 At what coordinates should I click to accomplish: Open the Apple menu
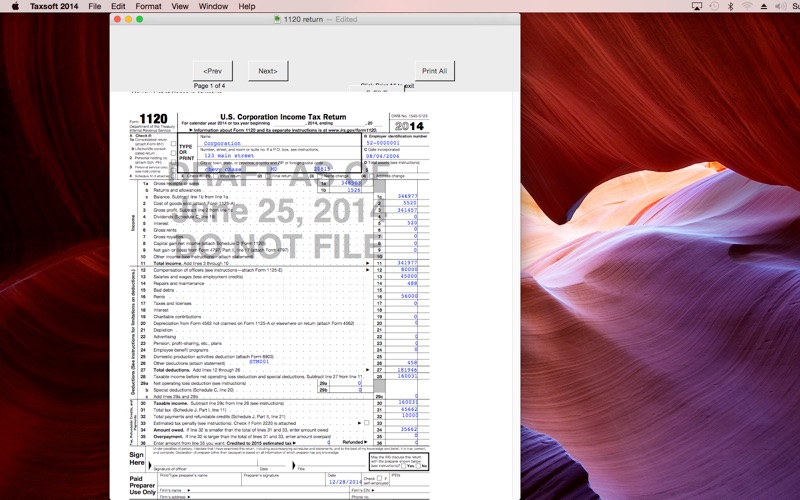tap(15, 6)
